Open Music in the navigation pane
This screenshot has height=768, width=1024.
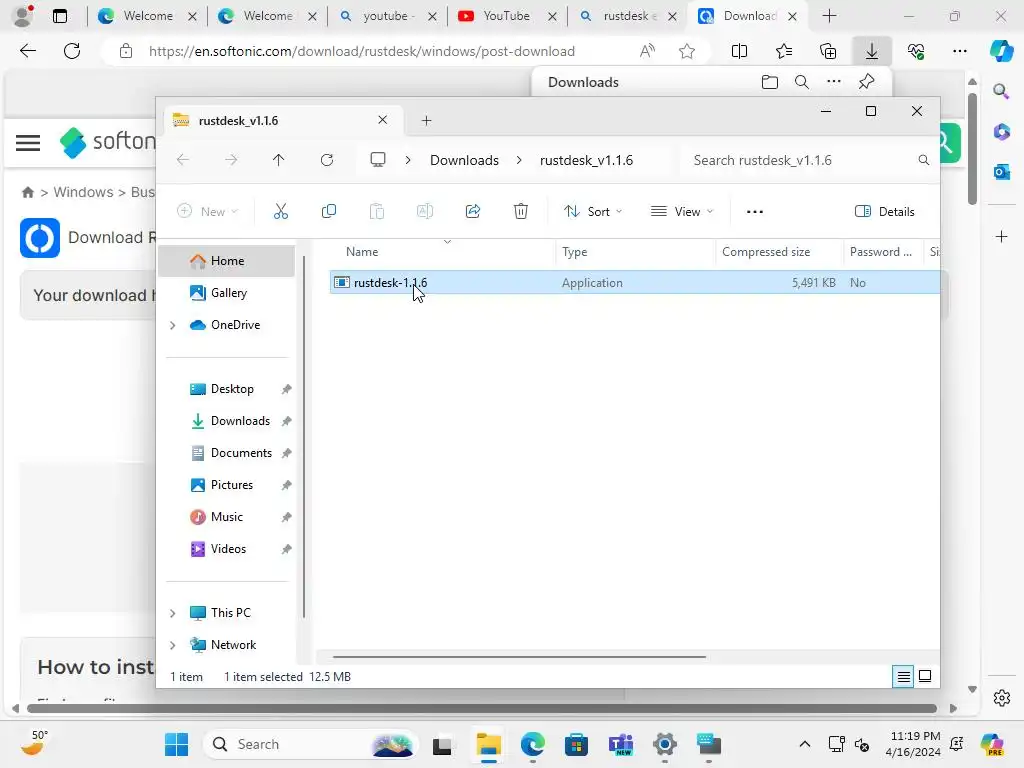tap(227, 517)
